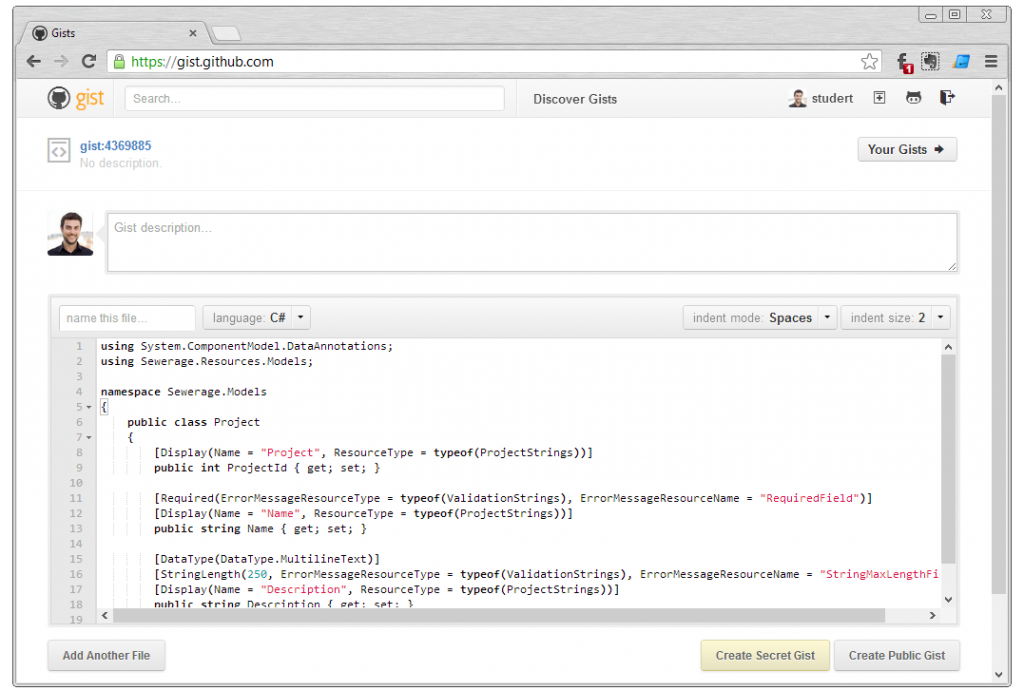The image size is (1024, 691).
Task: Click code editor scroll right arrow
Action: point(932,615)
